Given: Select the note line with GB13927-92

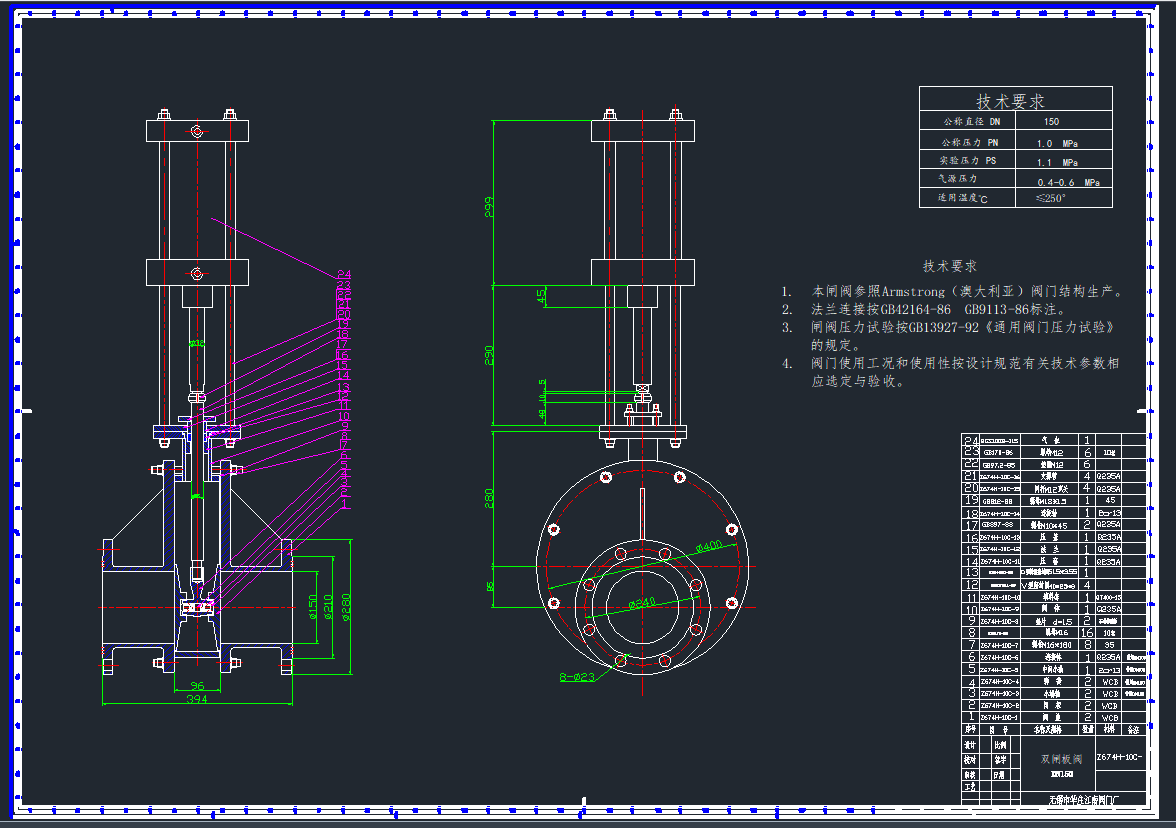Looking at the screenshot, I should pos(962,327).
